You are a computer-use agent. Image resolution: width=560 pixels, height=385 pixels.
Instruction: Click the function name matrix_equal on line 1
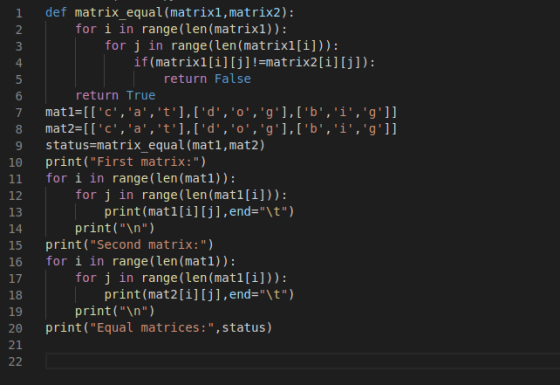pyautogui.click(x=119, y=13)
